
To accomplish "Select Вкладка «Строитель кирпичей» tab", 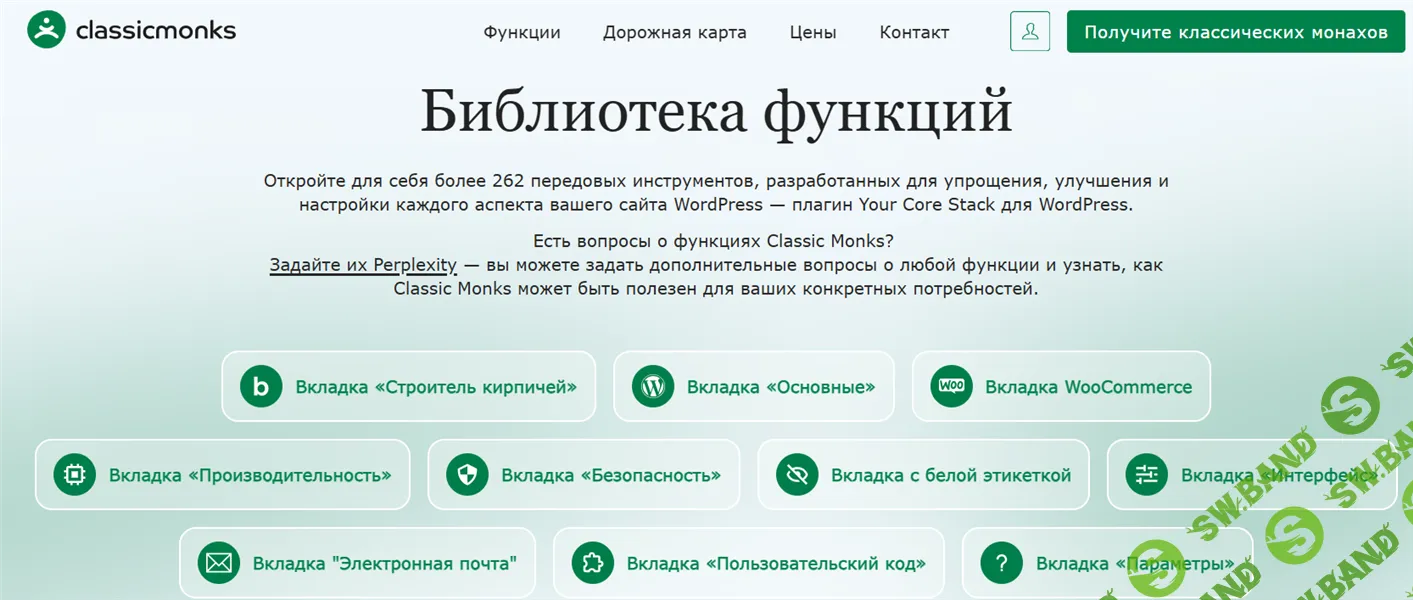I will (409, 386).
